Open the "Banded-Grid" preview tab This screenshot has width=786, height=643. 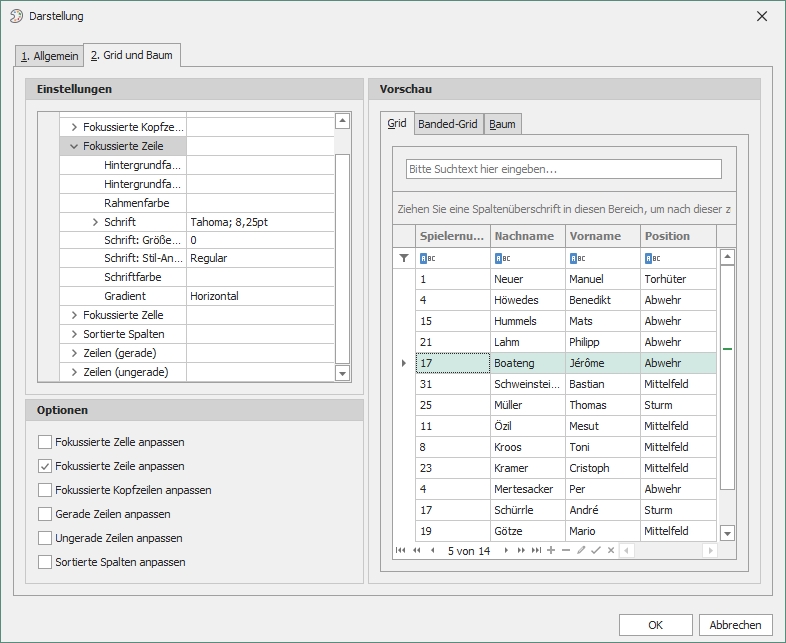click(447, 124)
